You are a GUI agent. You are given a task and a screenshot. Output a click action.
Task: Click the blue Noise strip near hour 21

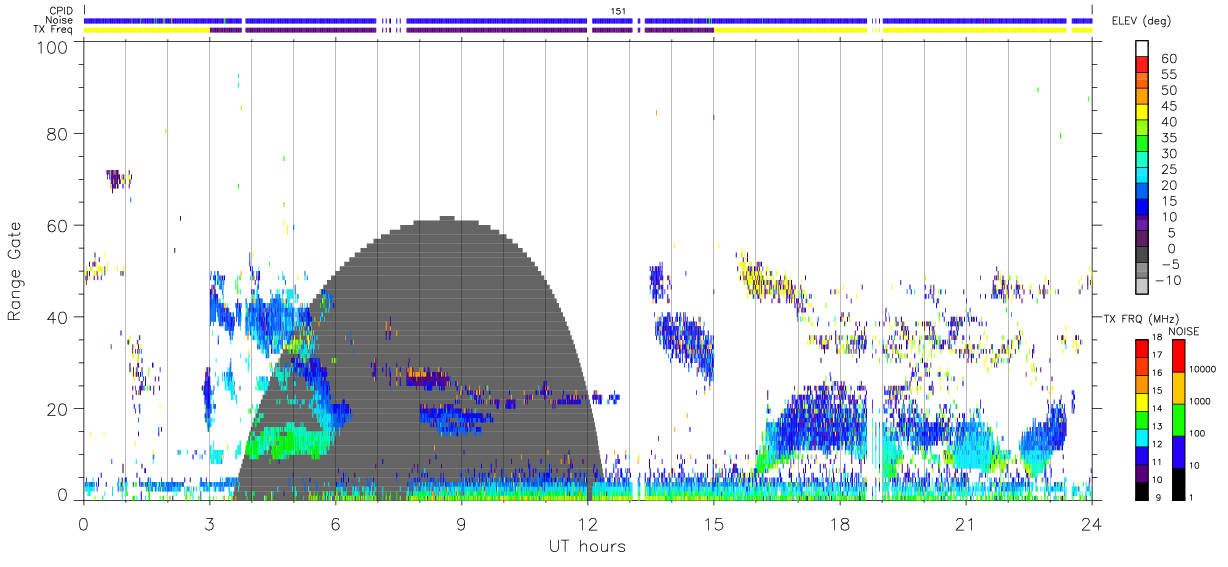975,20
